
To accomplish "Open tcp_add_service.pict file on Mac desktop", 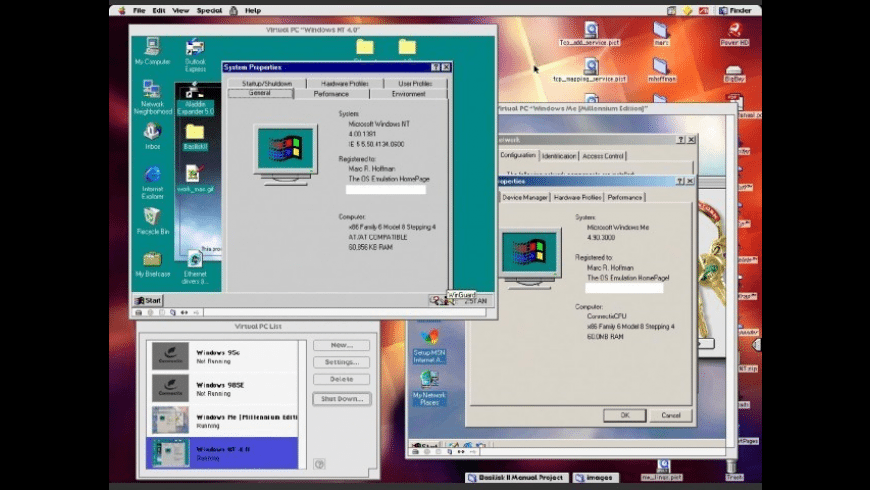I will click(590, 33).
